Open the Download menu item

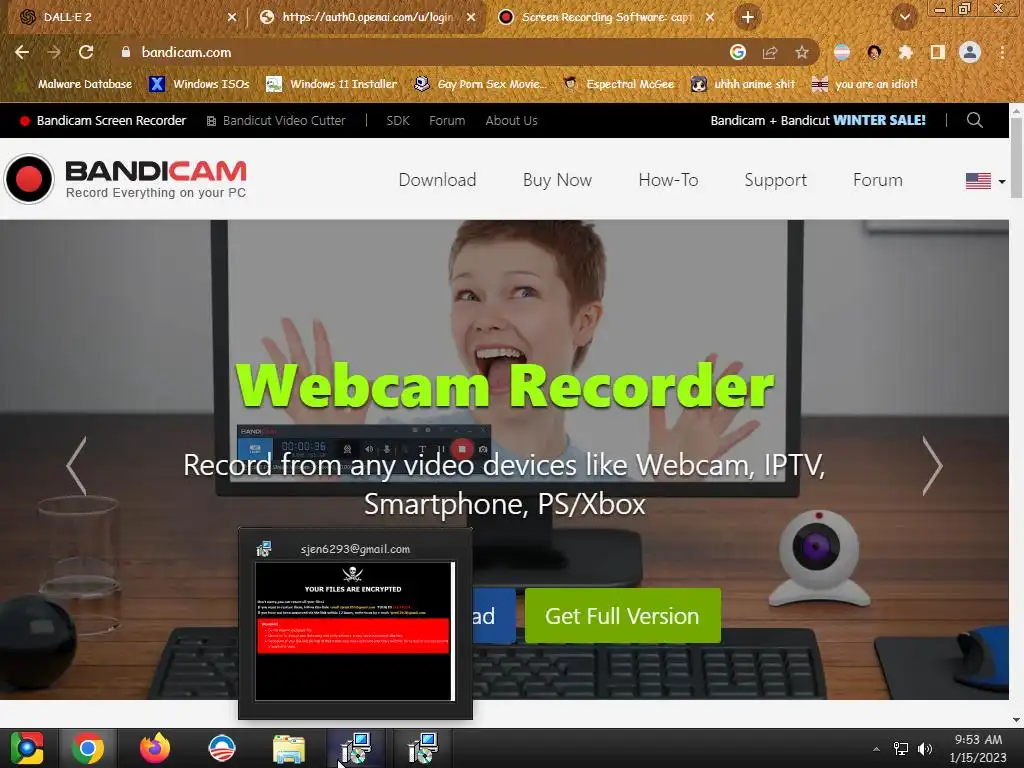(x=438, y=180)
